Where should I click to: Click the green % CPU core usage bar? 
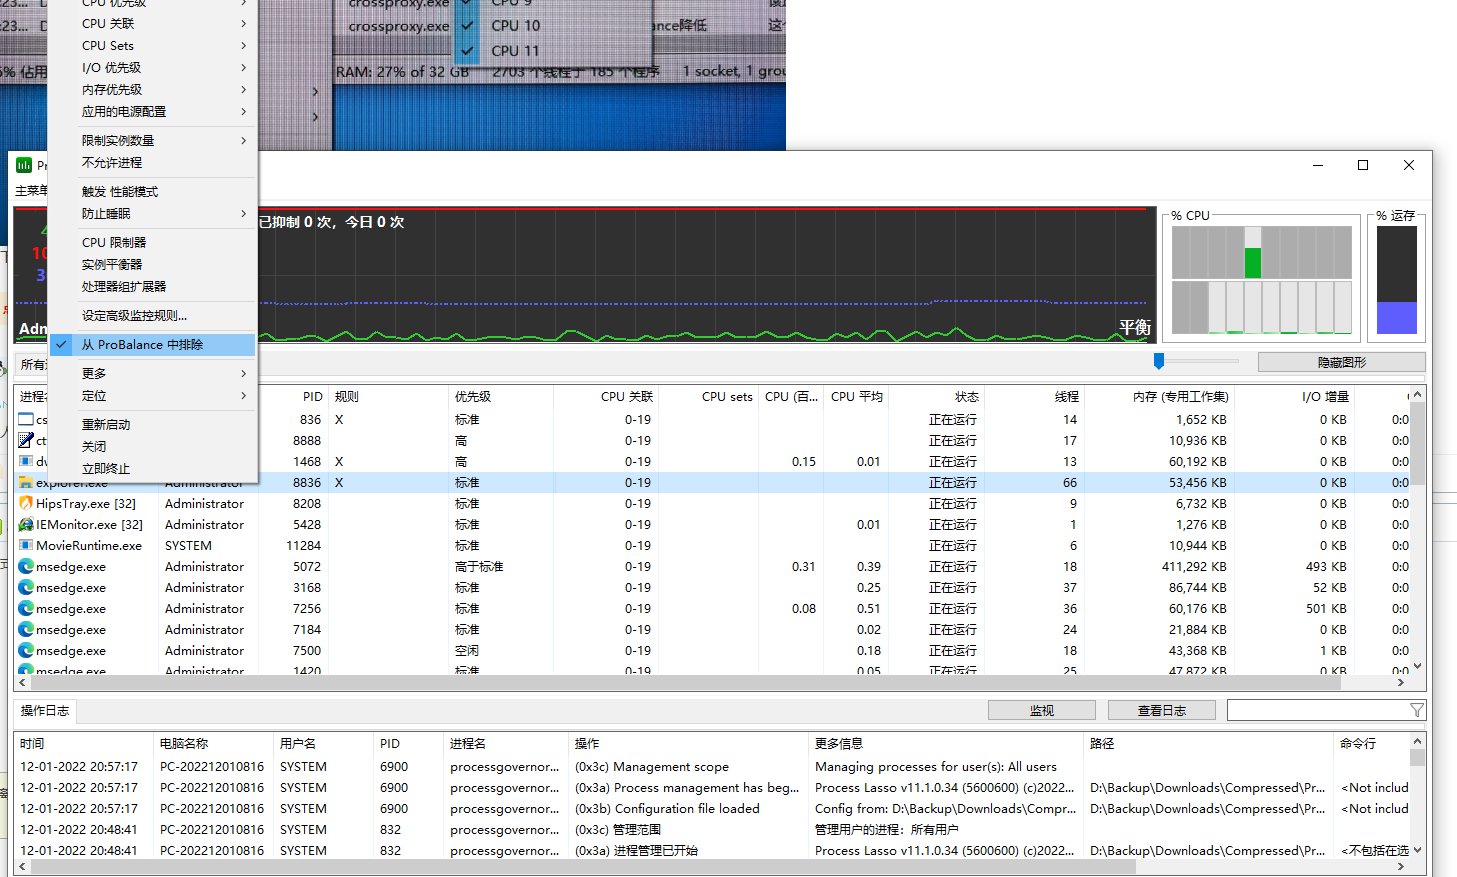point(1253,263)
